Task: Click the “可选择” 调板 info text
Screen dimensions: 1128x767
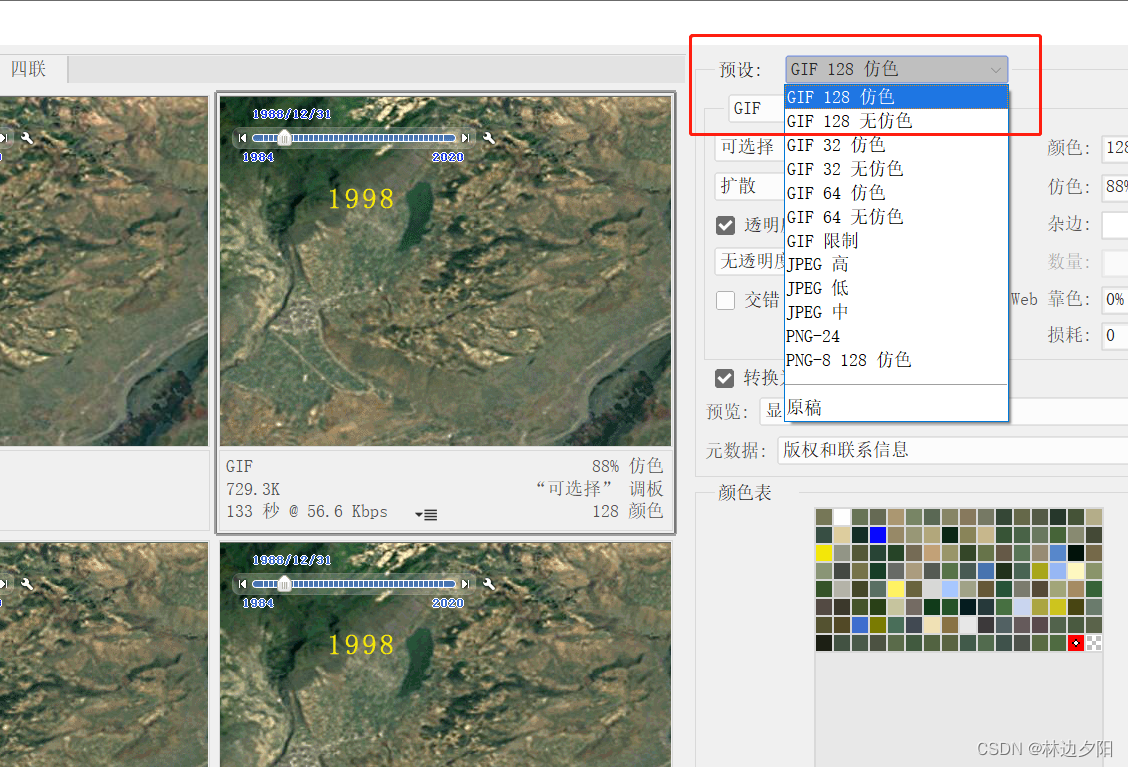Action: click(x=599, y=489)
